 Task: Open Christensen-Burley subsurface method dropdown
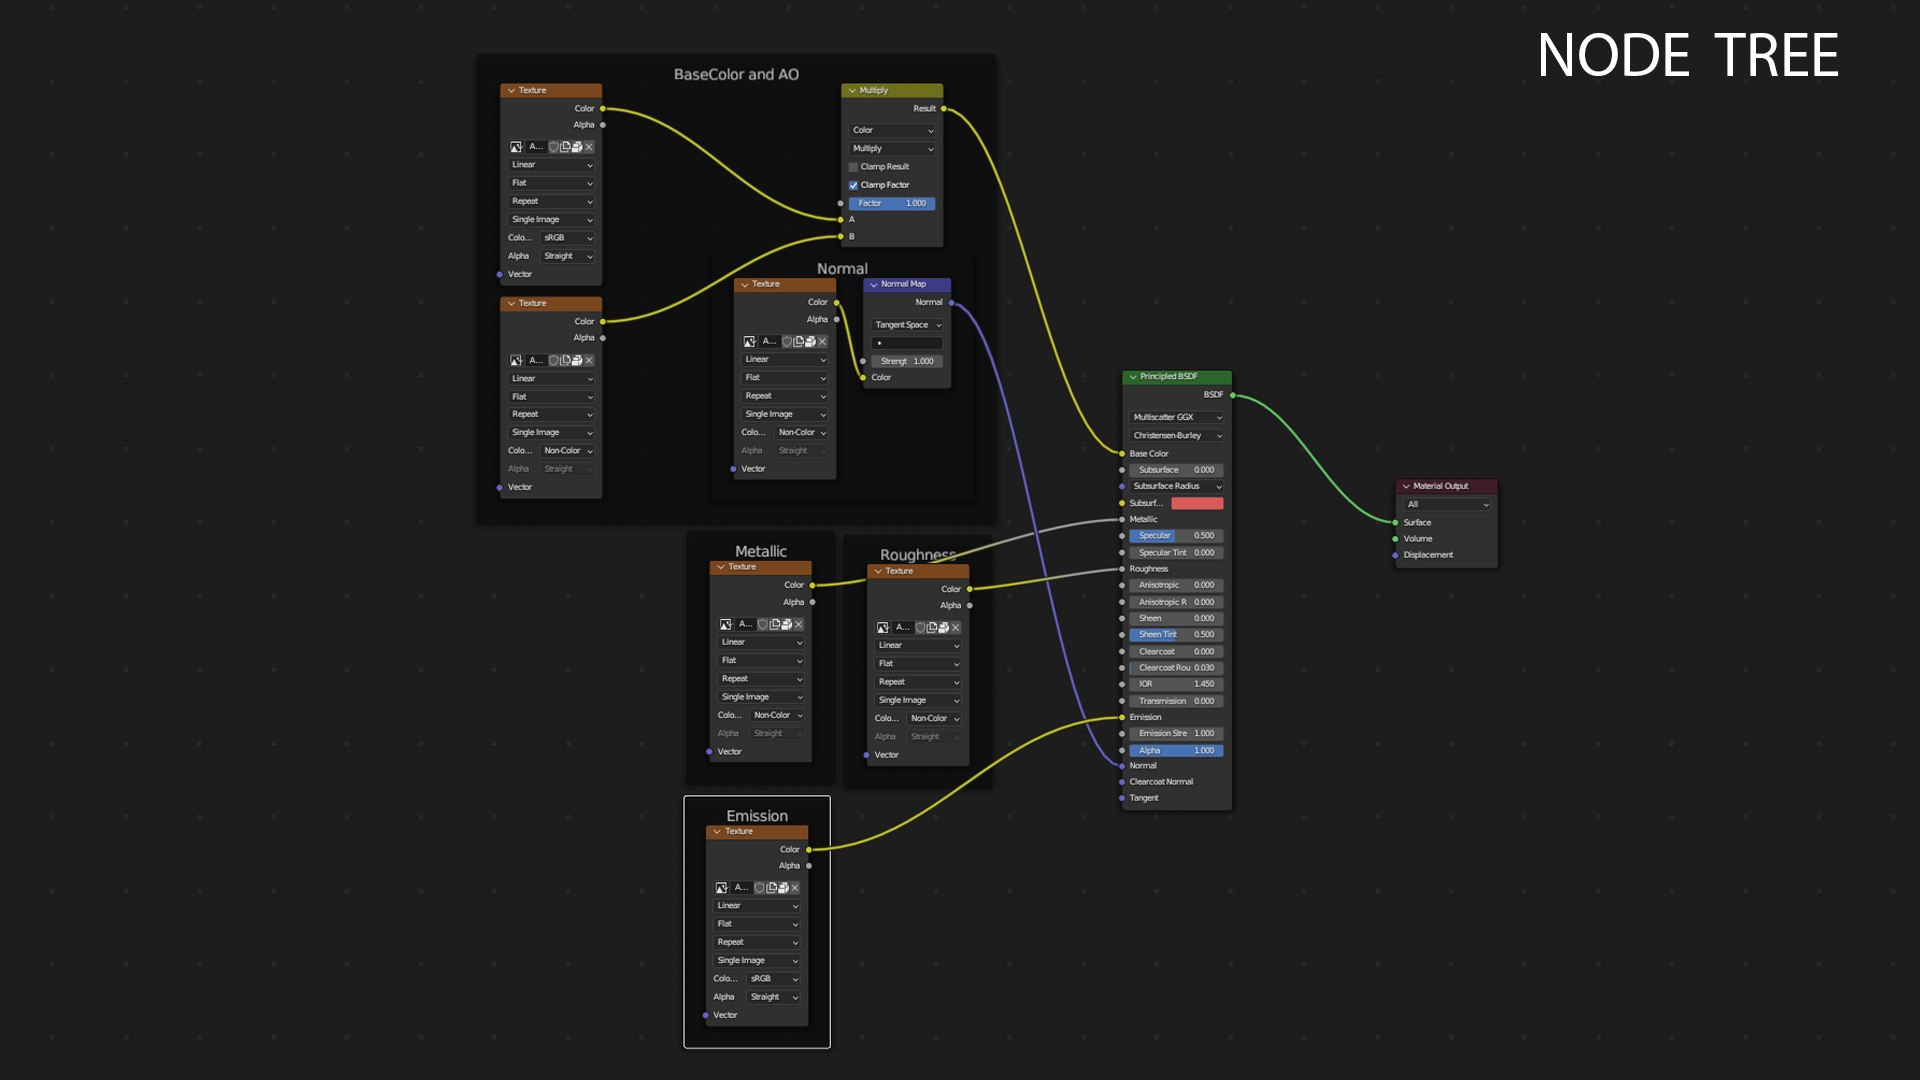pyautogui.click(x=1176, y=436)
